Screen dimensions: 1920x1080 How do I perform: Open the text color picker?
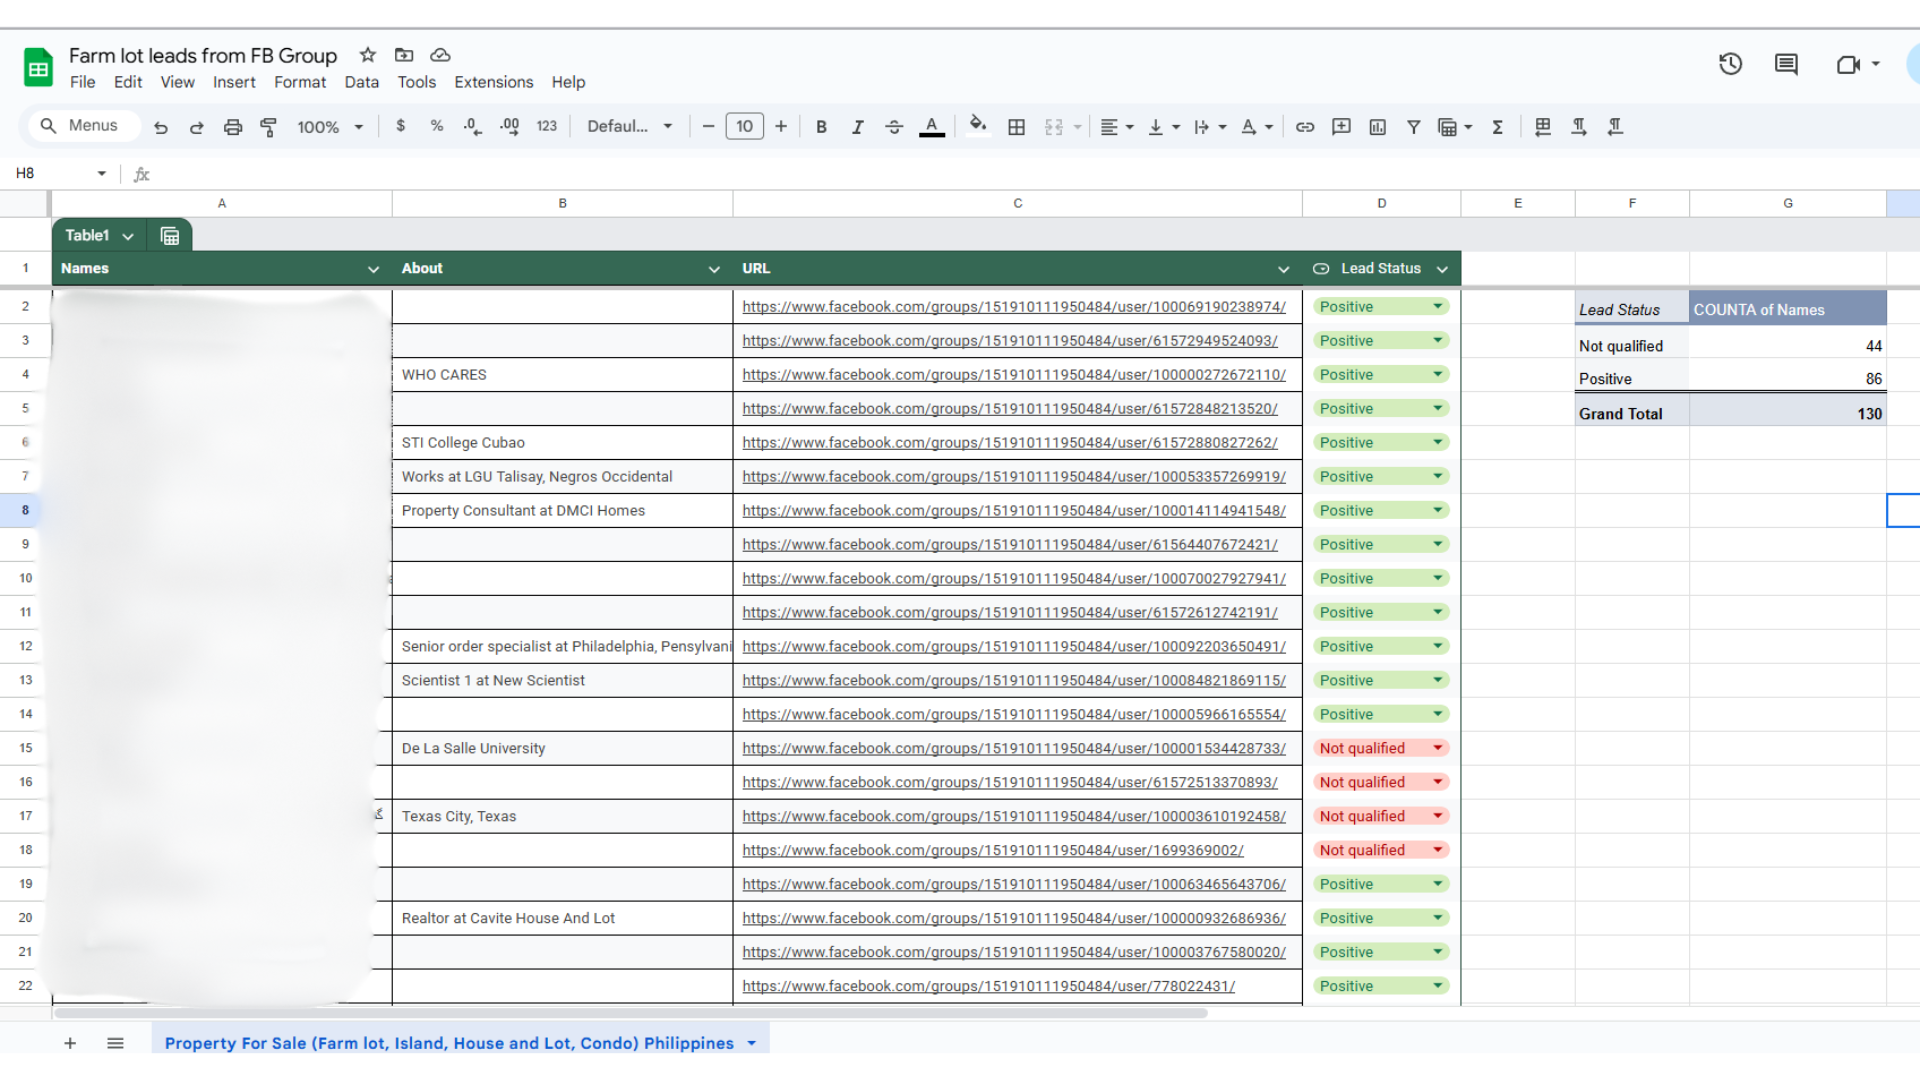[932, 127]
